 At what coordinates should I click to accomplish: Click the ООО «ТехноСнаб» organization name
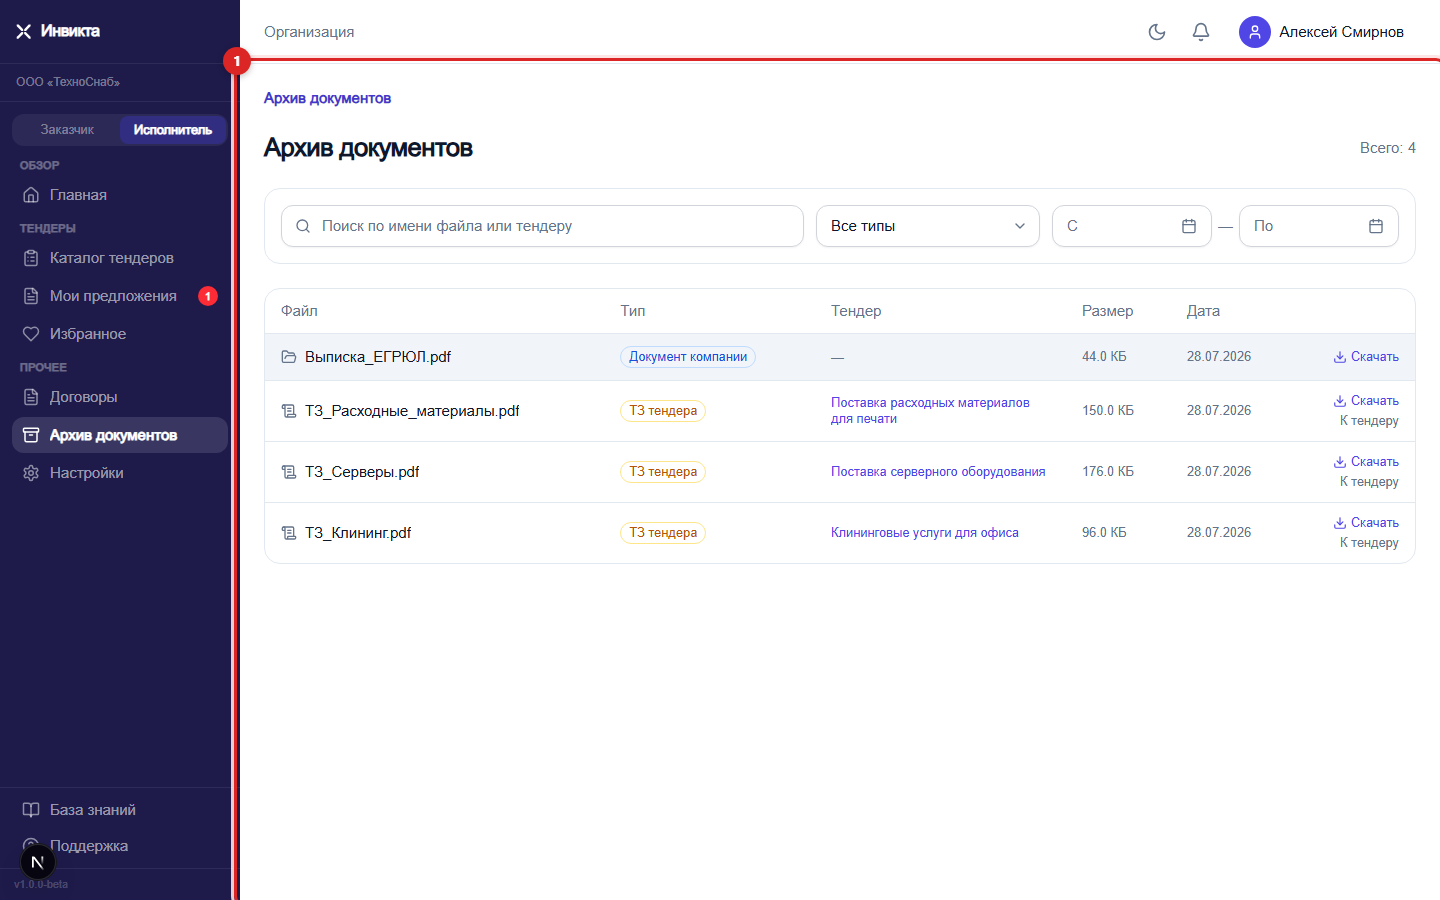(x=68, y=82)
